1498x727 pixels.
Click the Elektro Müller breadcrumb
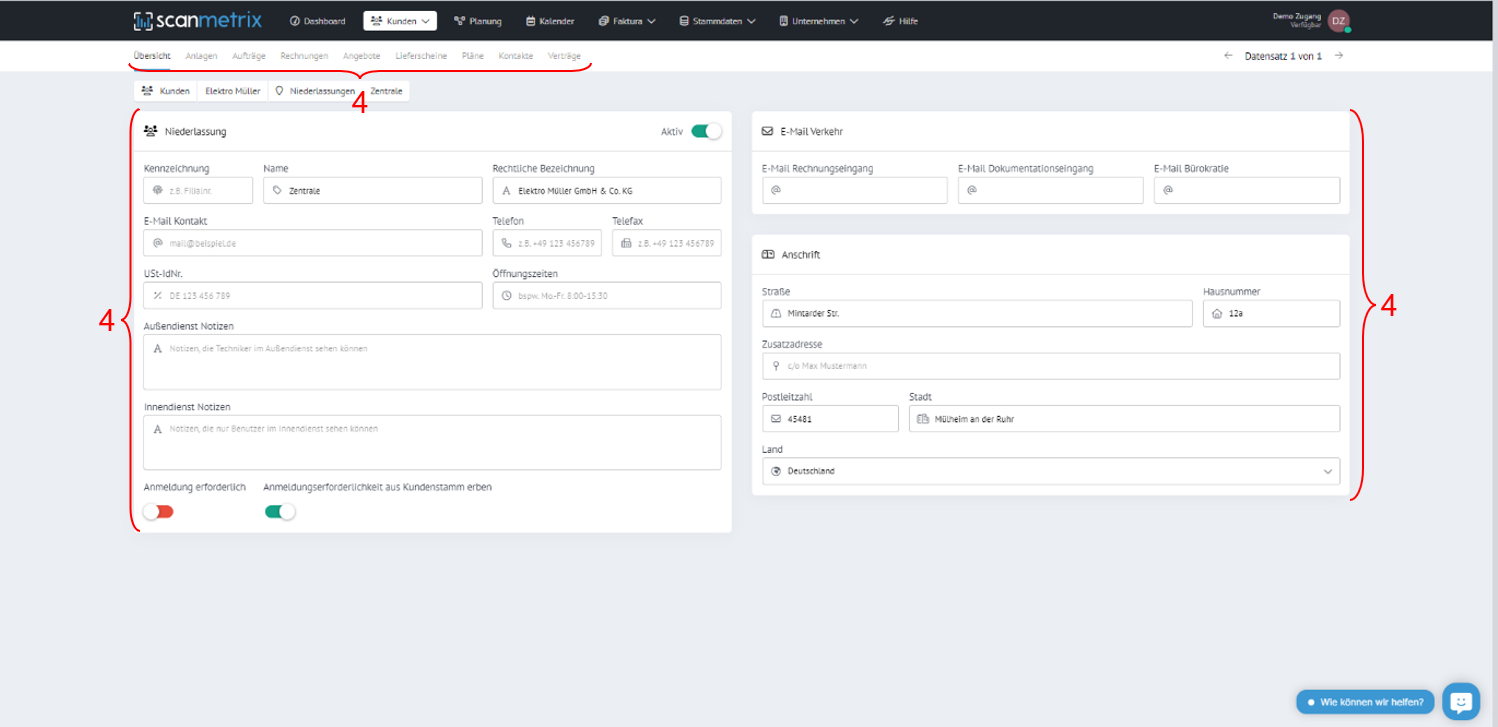point(232,91)
